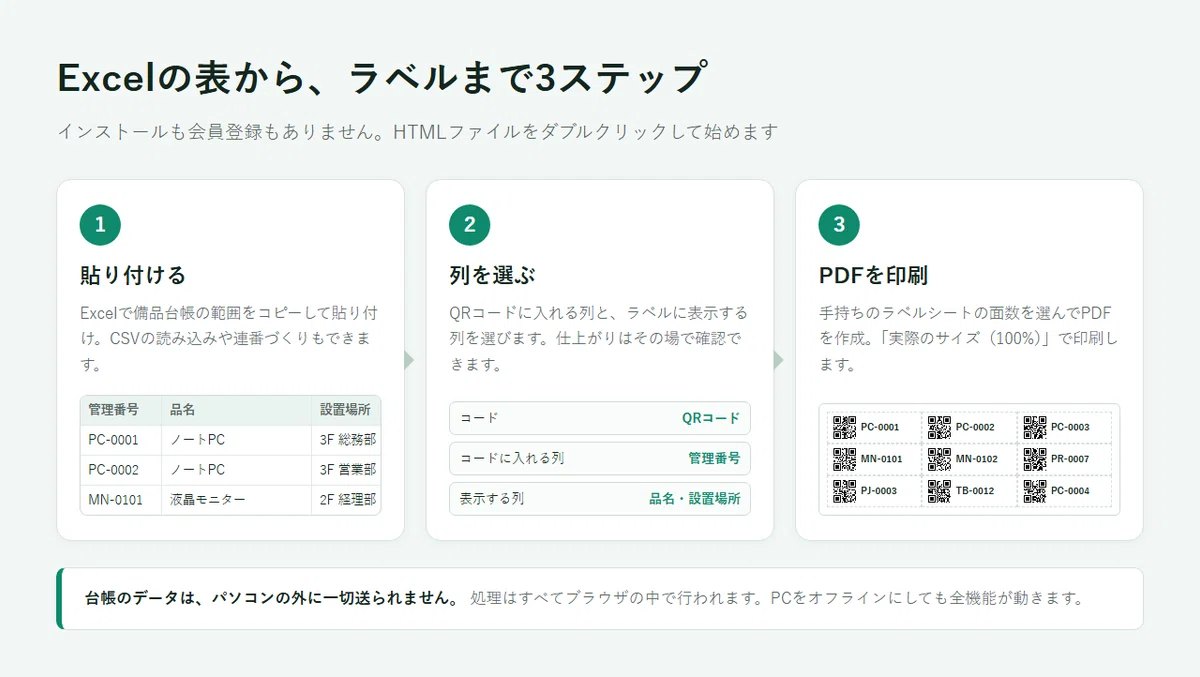Screen dimensions: 1200x677
Task: Pick the QR code beside label MN-0101
Action: [x=844, y=459]
